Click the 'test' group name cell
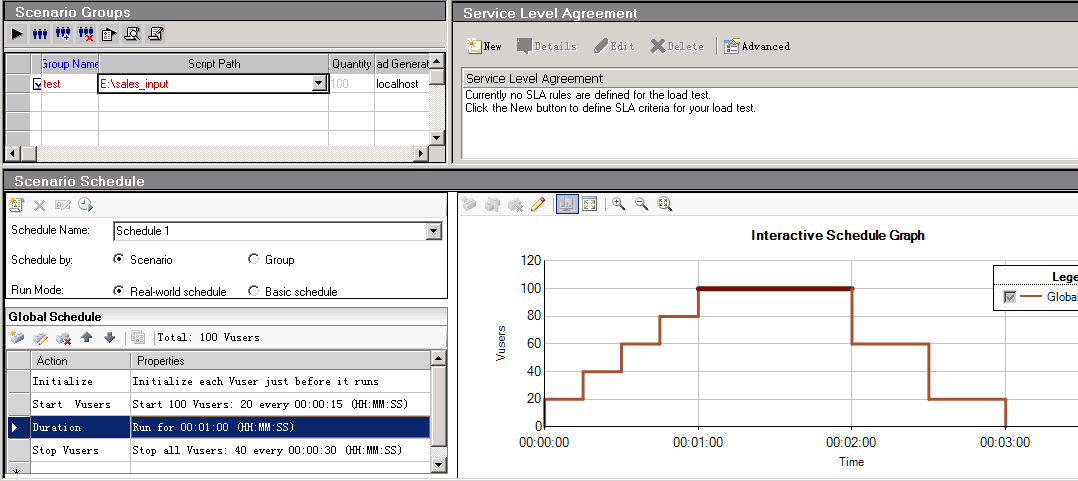 (x=70, y=84)
